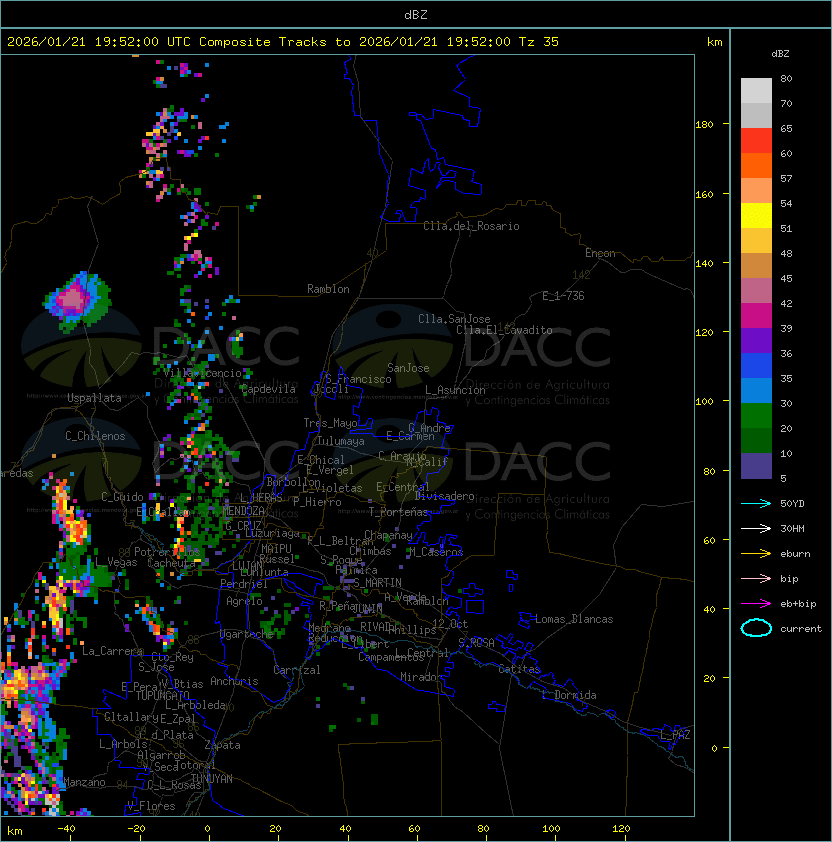832x842 pixels.
Task: Click the 'C_Chilenos' map label
Action: point(95,436)
